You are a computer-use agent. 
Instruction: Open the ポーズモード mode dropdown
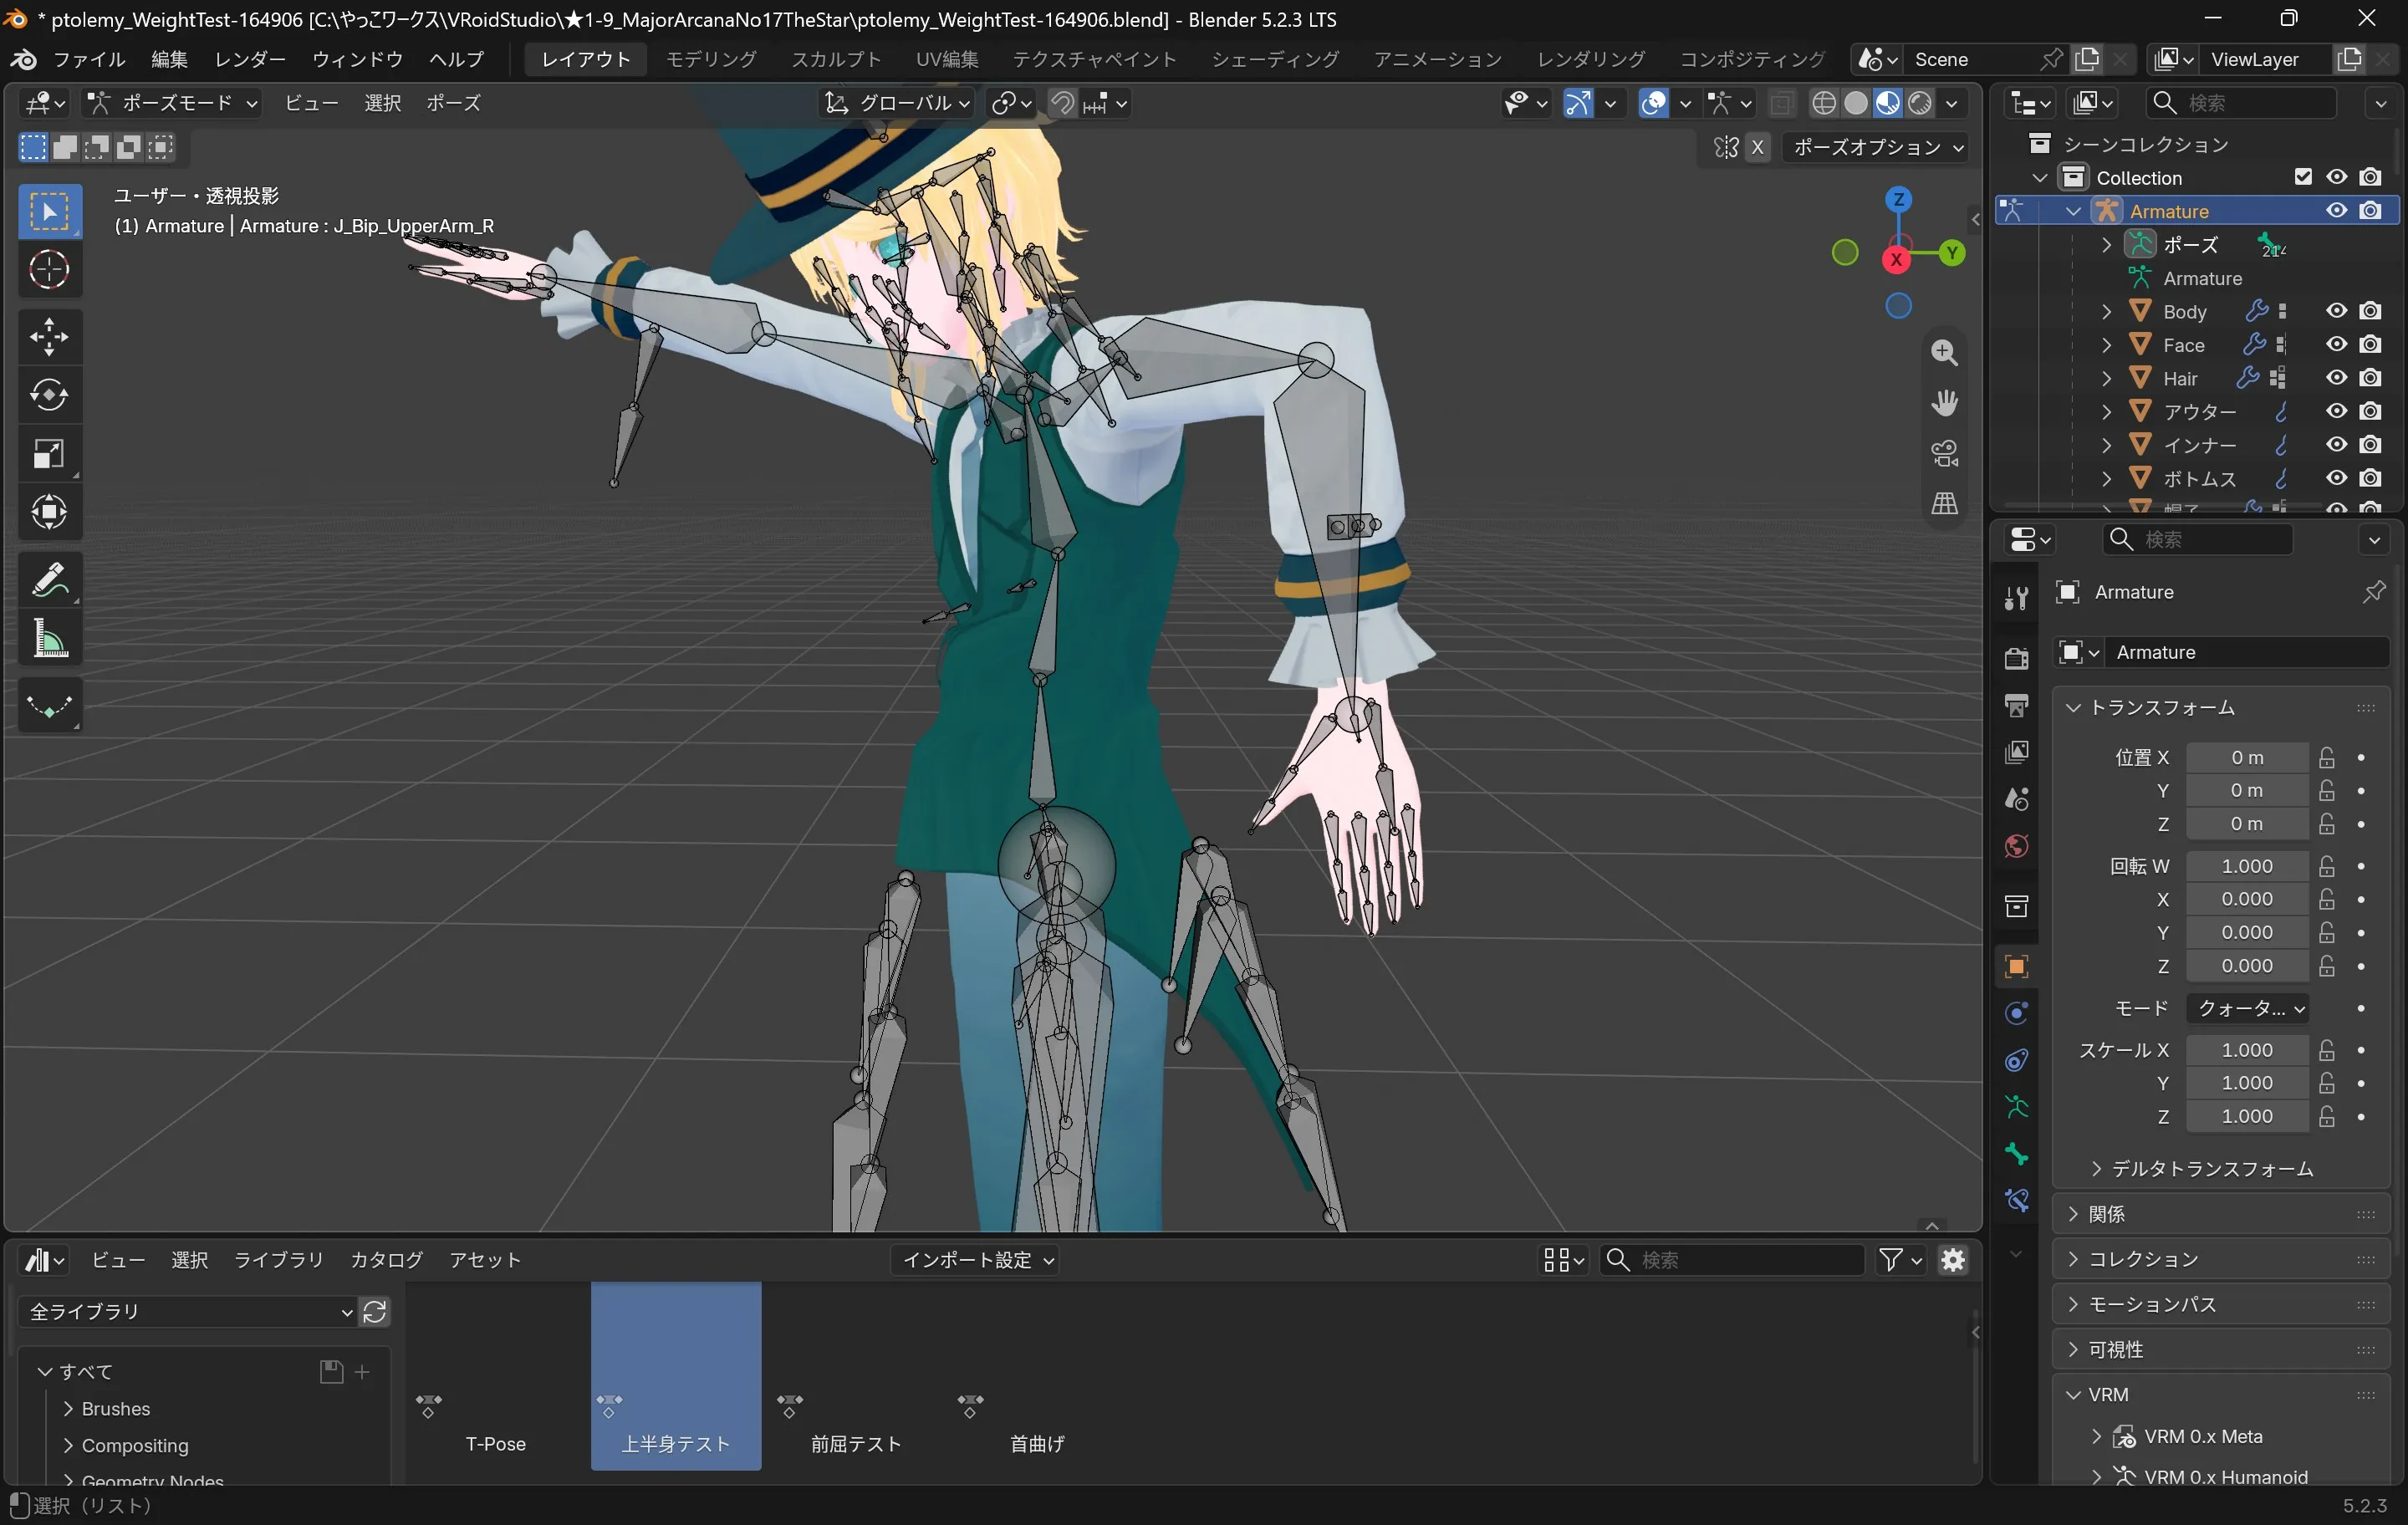point(172,103)
